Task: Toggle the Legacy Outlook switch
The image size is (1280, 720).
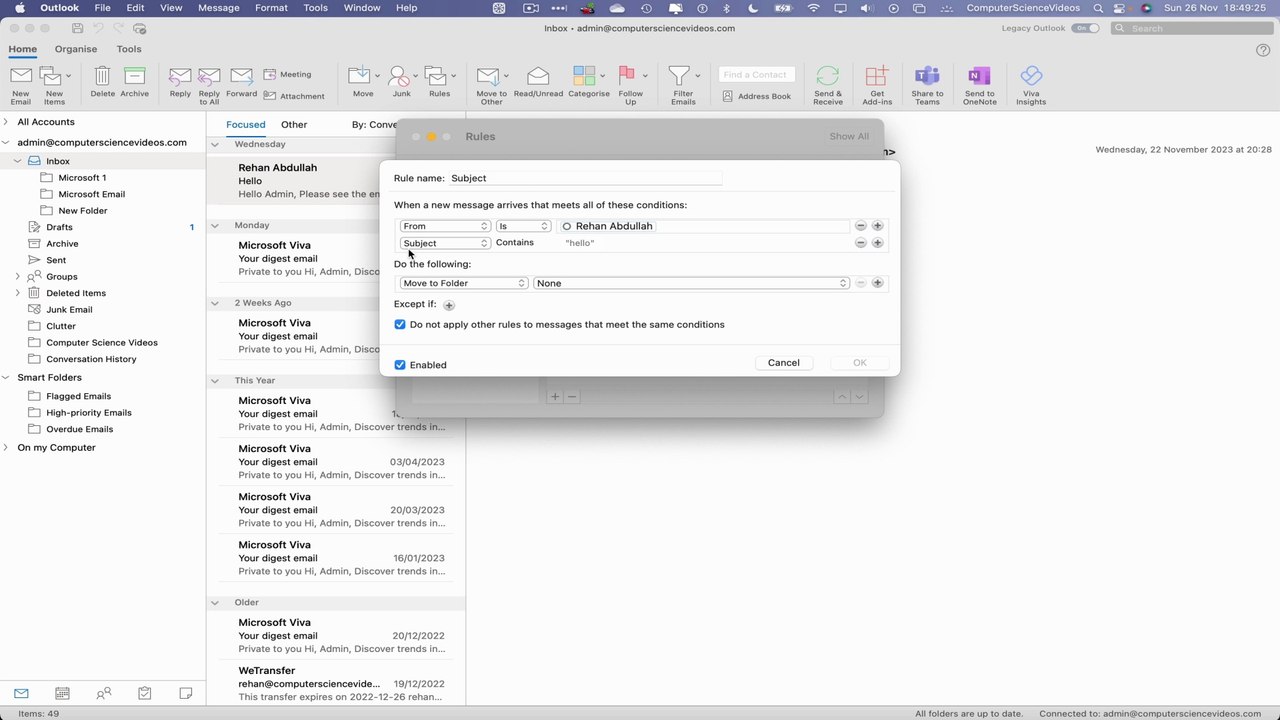Action: (x=1085, y=28)
